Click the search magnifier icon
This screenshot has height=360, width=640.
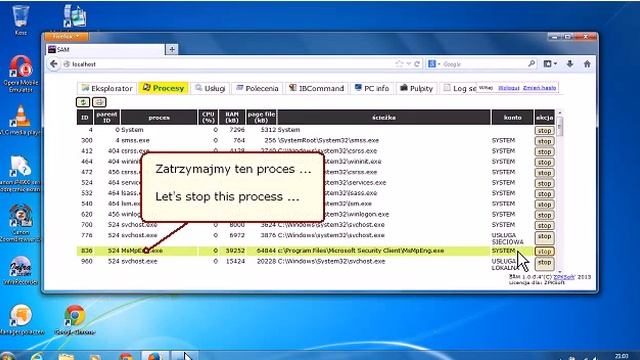531,64
